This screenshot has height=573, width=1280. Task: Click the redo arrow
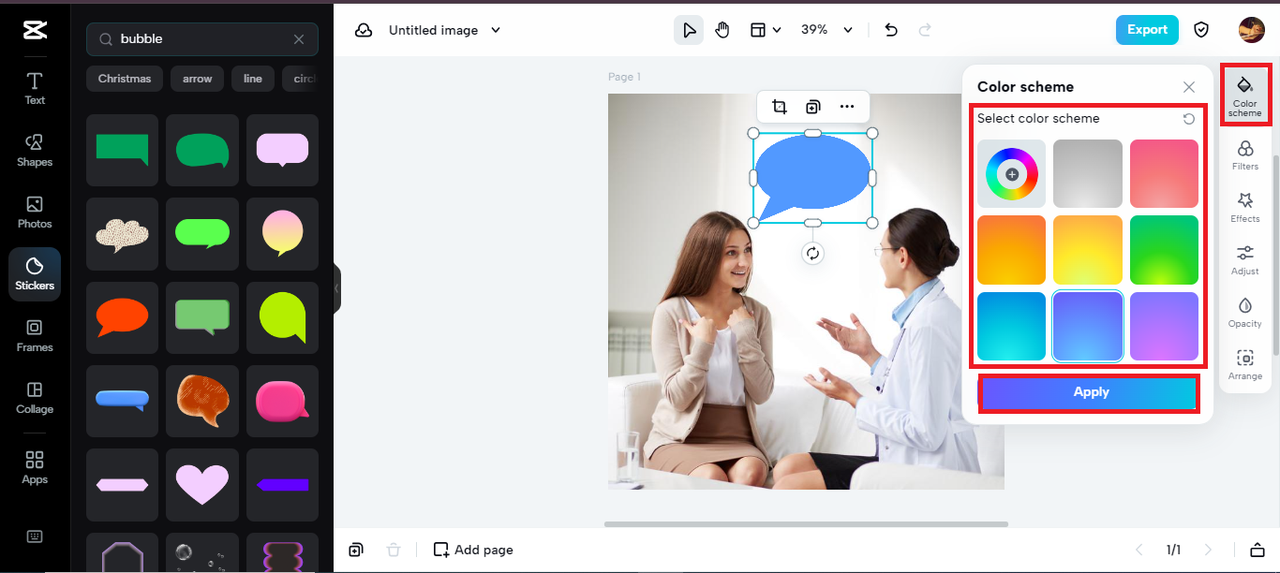click(x=925, y=30)
